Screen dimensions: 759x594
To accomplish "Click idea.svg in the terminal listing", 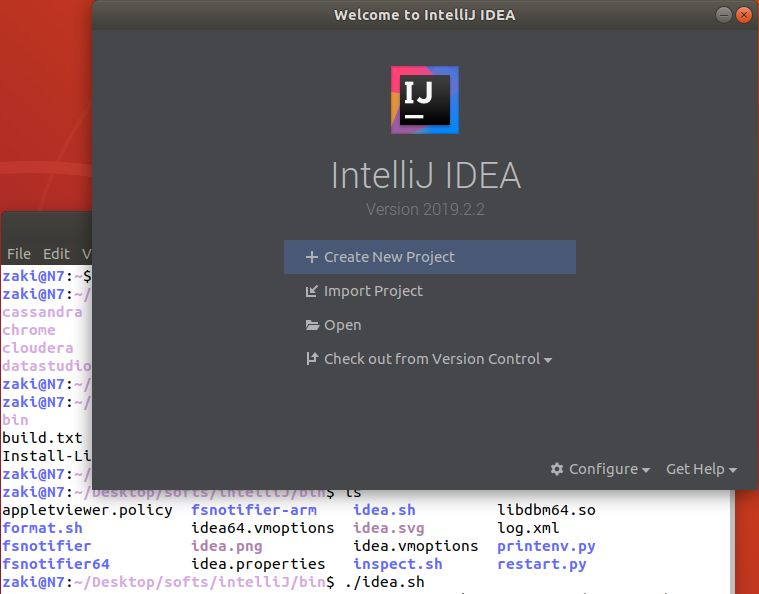I will (389, 528).
